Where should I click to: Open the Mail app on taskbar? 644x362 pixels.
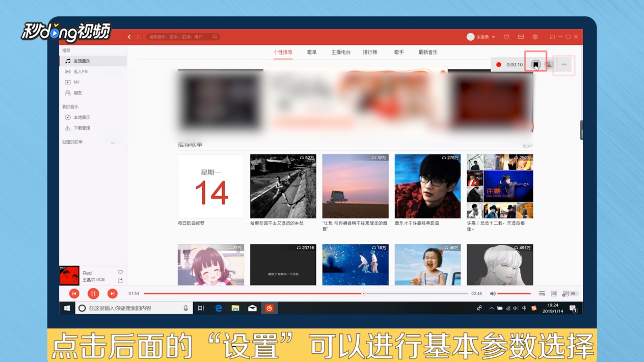(x=252, y=308)
